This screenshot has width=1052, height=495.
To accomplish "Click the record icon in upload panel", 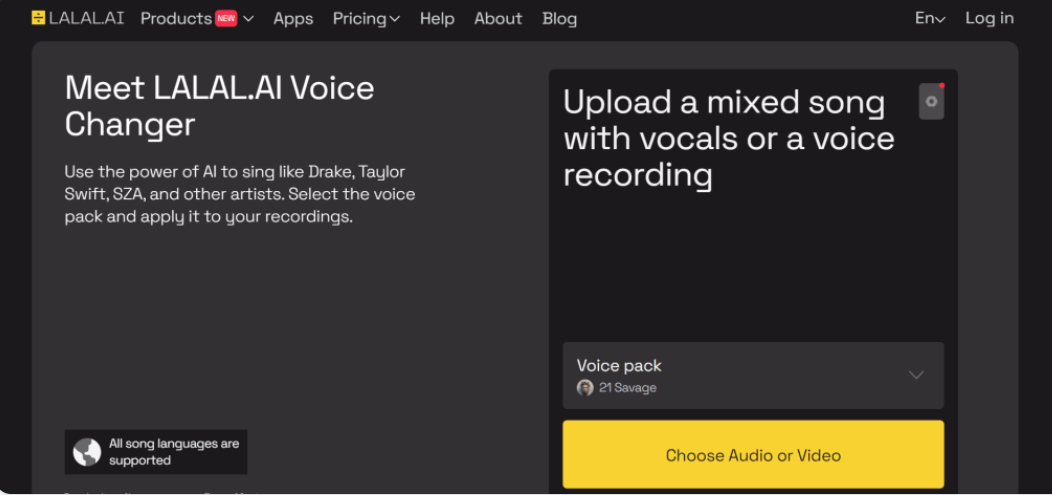I will click(931, 101).
